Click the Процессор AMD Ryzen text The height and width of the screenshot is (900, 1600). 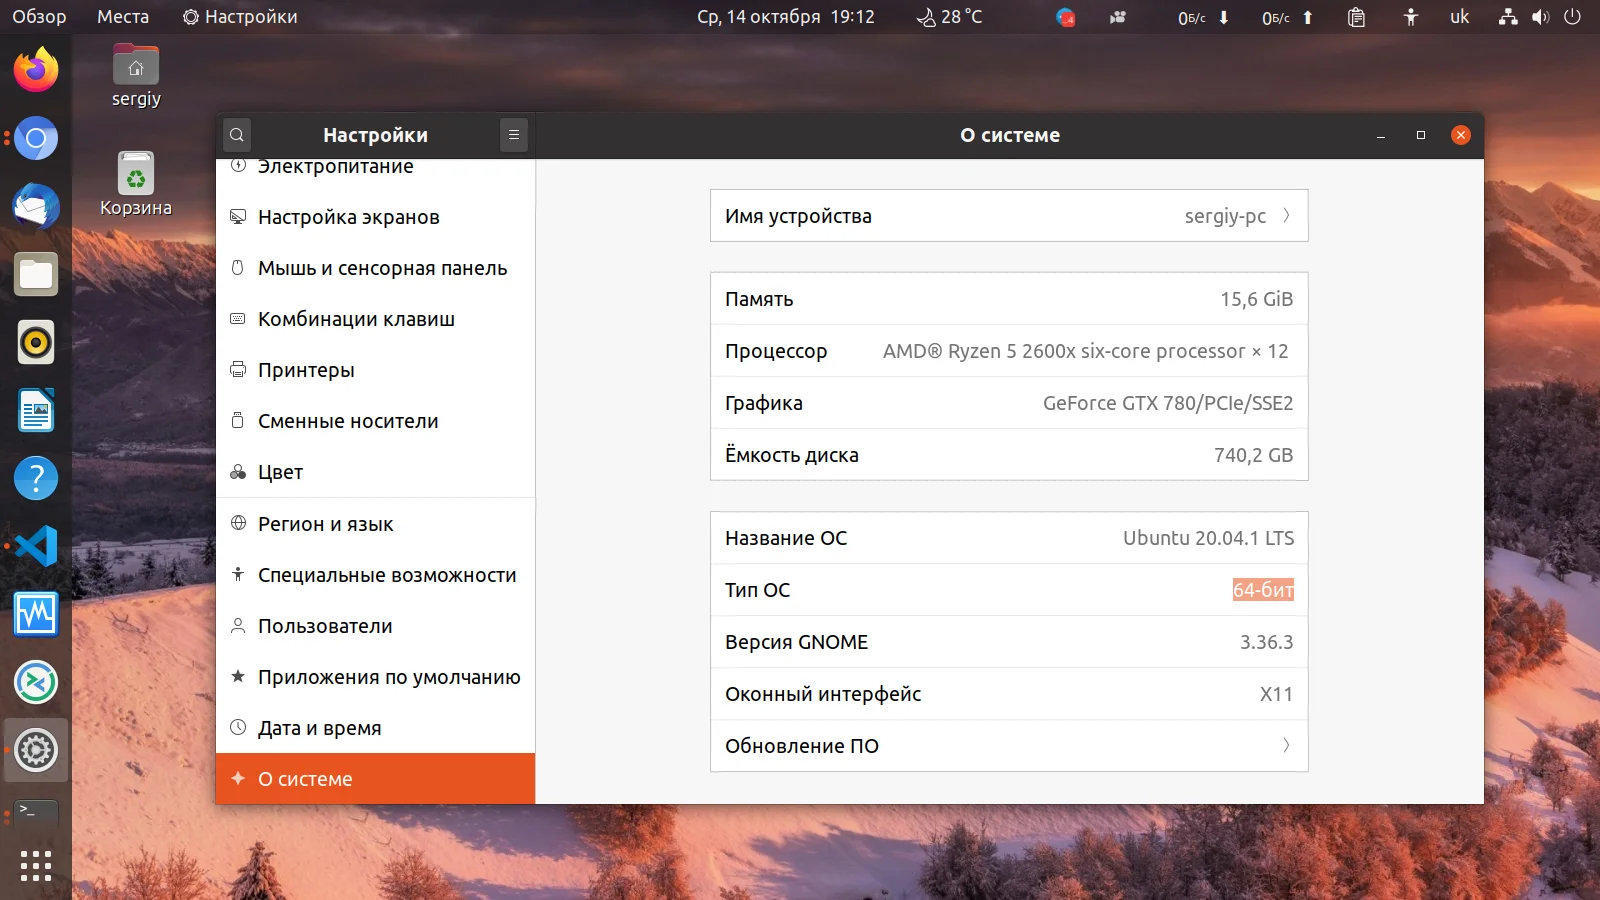point(1086,351)
